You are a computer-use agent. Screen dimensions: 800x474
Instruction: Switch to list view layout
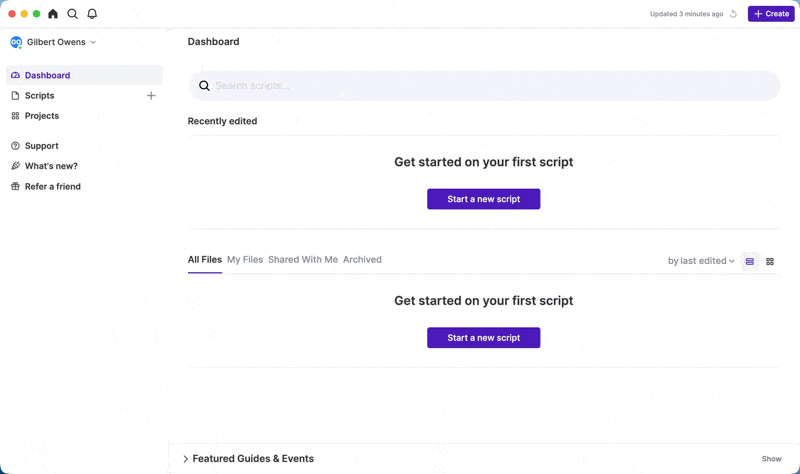tap(749, 261)
